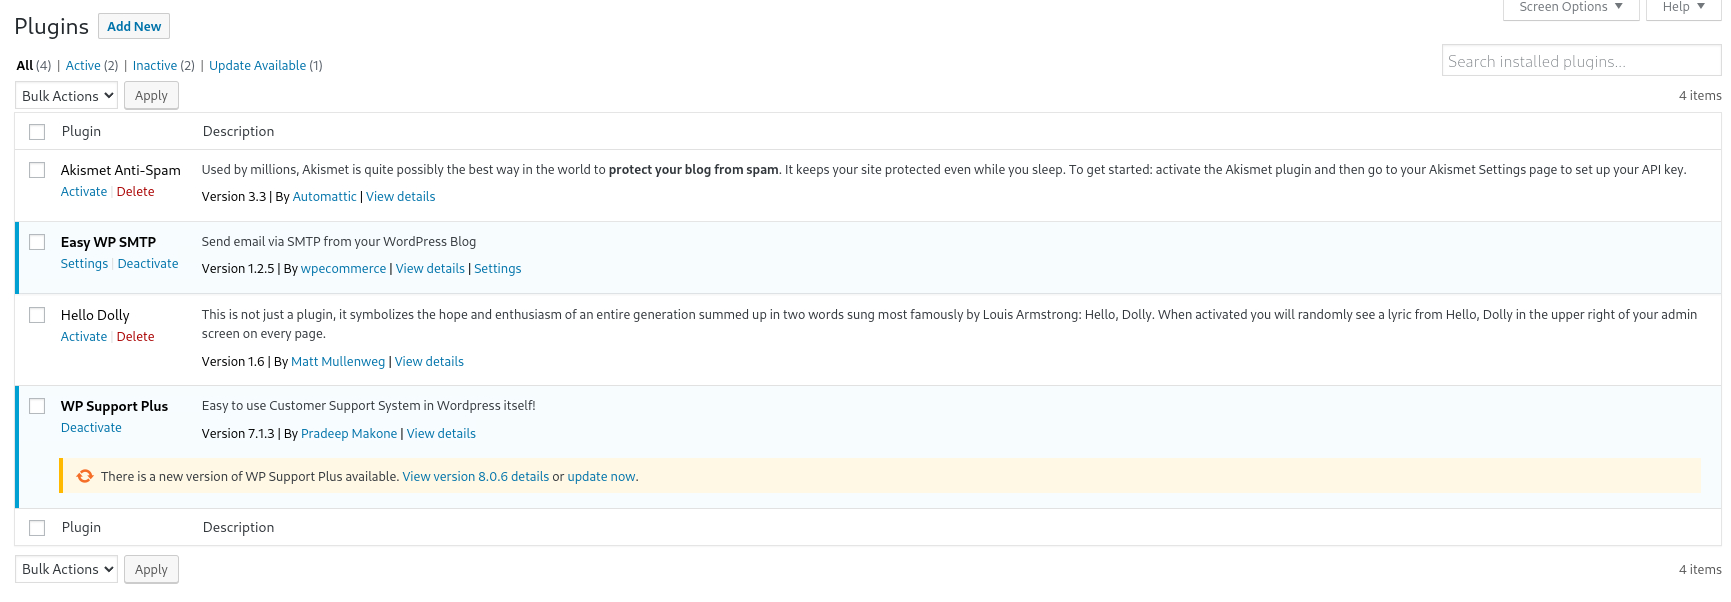
Task: Click the Akismet Anti-Spam plugin name
Action: [121, 171]
